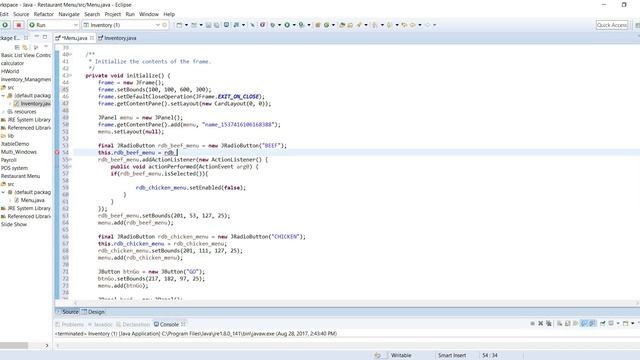Open the Refactor menu
This screenshot has height=360, width=640.
point(44,14)
